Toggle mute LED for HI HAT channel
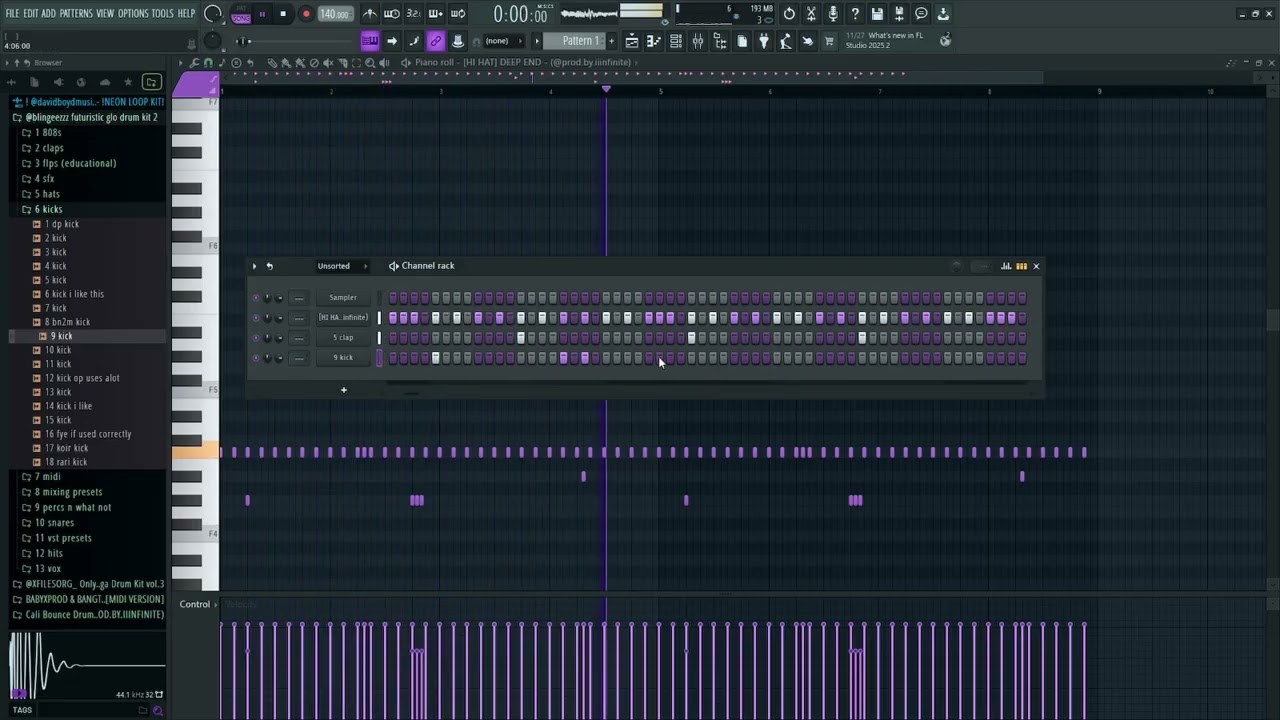 (255, 317)
